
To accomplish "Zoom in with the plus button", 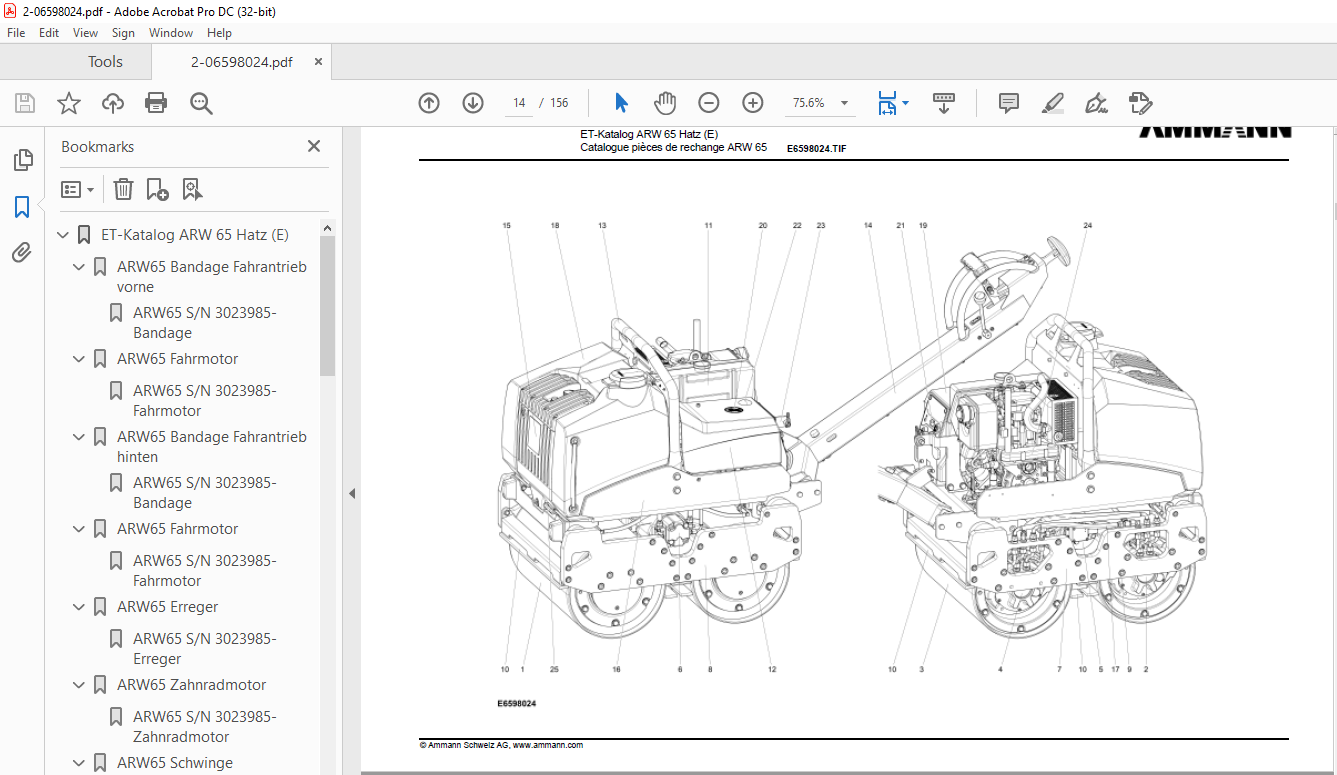I will 753,103.
